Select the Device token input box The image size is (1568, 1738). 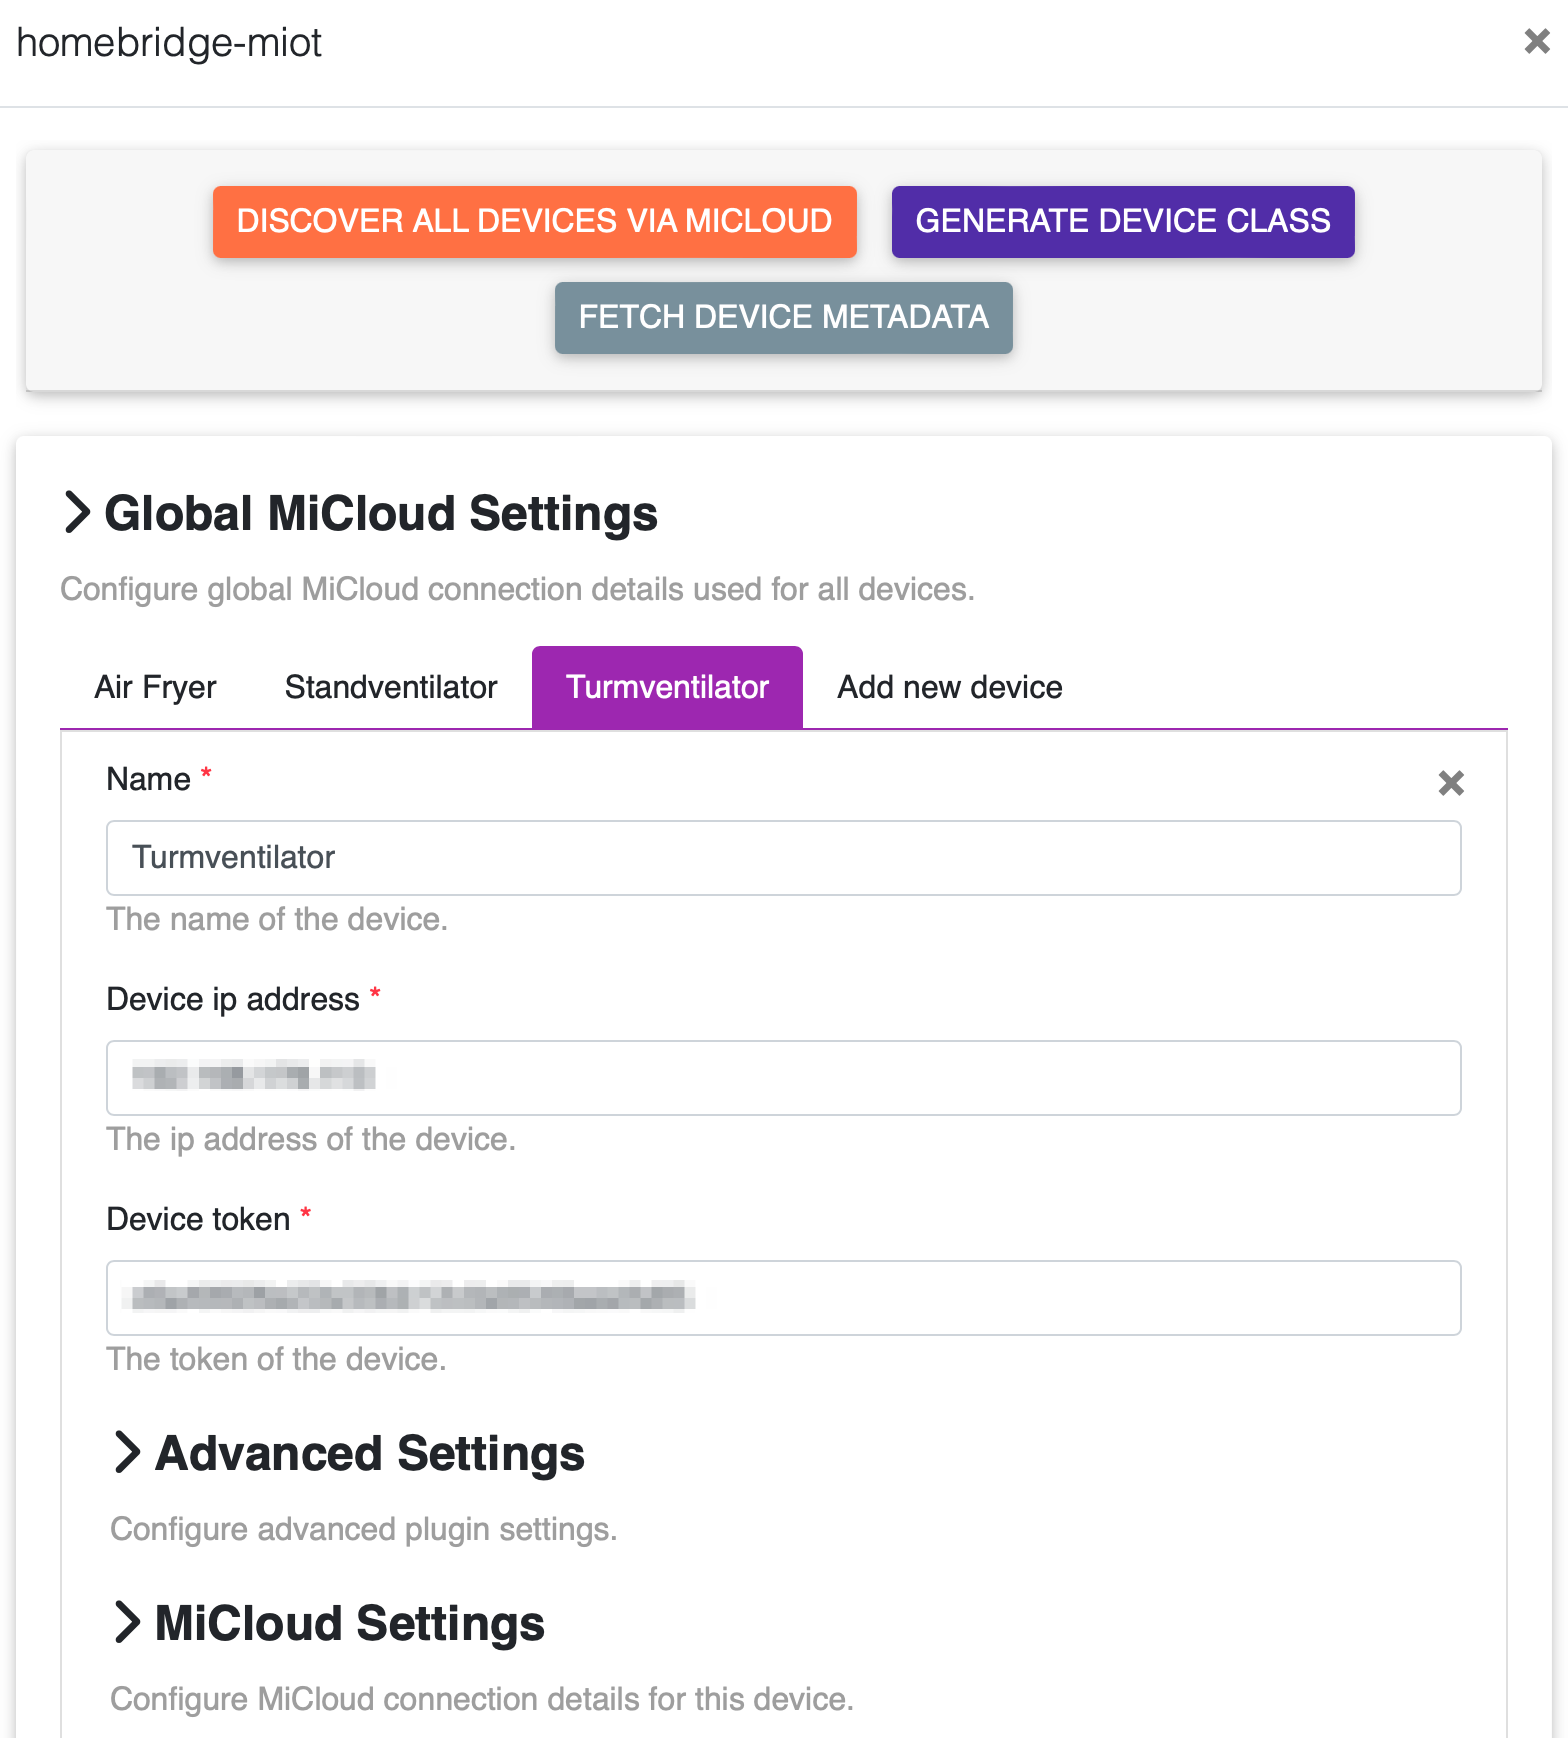[783, 1298]
